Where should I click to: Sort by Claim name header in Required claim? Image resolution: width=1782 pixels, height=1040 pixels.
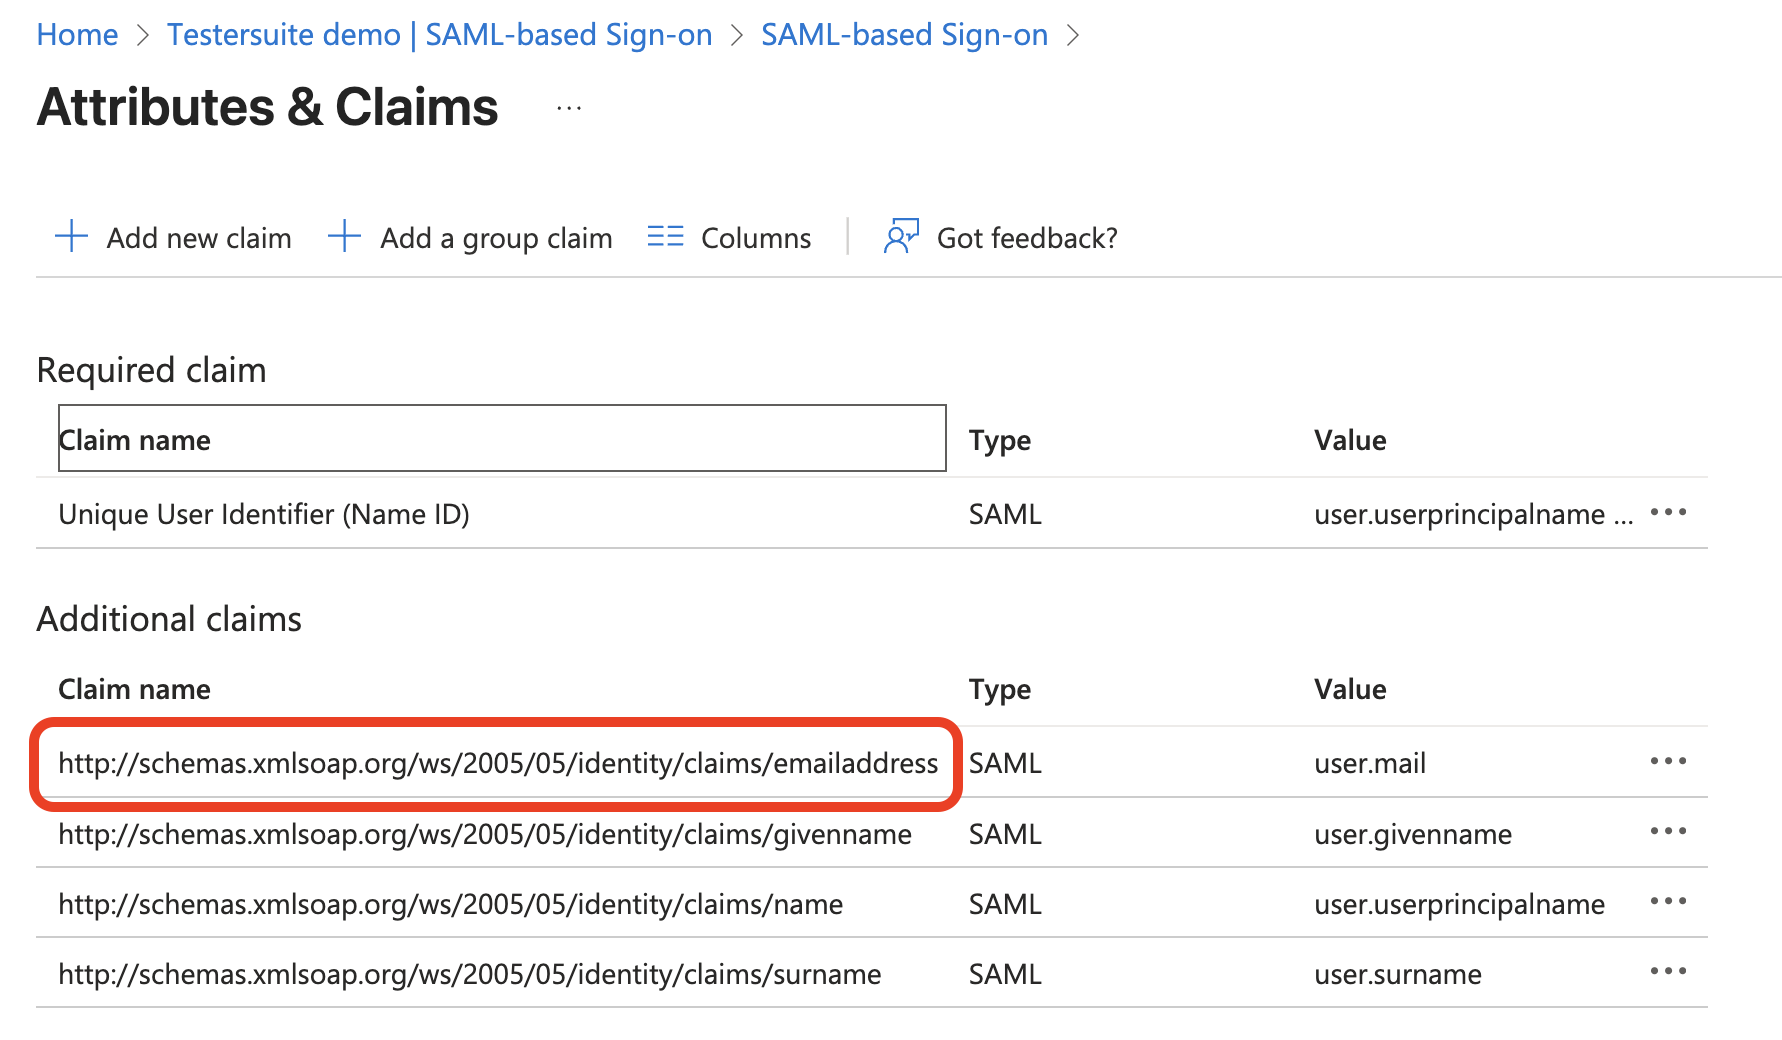[x=135, y=440]
